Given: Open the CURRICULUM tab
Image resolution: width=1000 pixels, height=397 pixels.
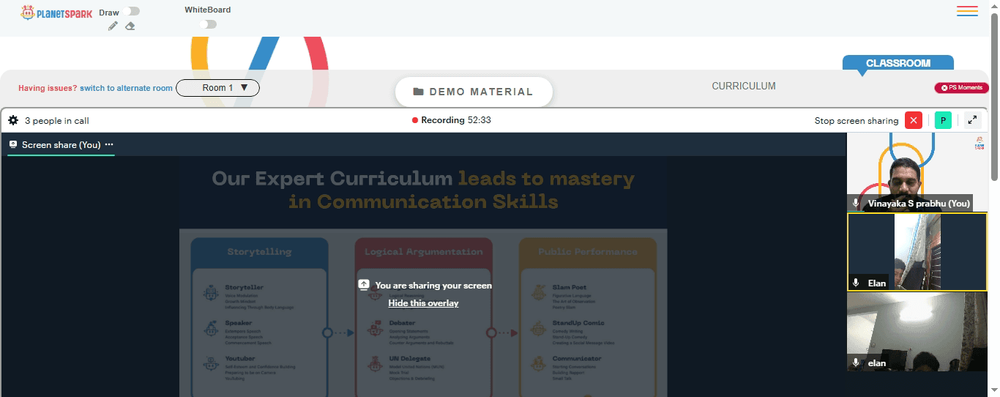Looking at the screenshot, I should coord(744,86).
